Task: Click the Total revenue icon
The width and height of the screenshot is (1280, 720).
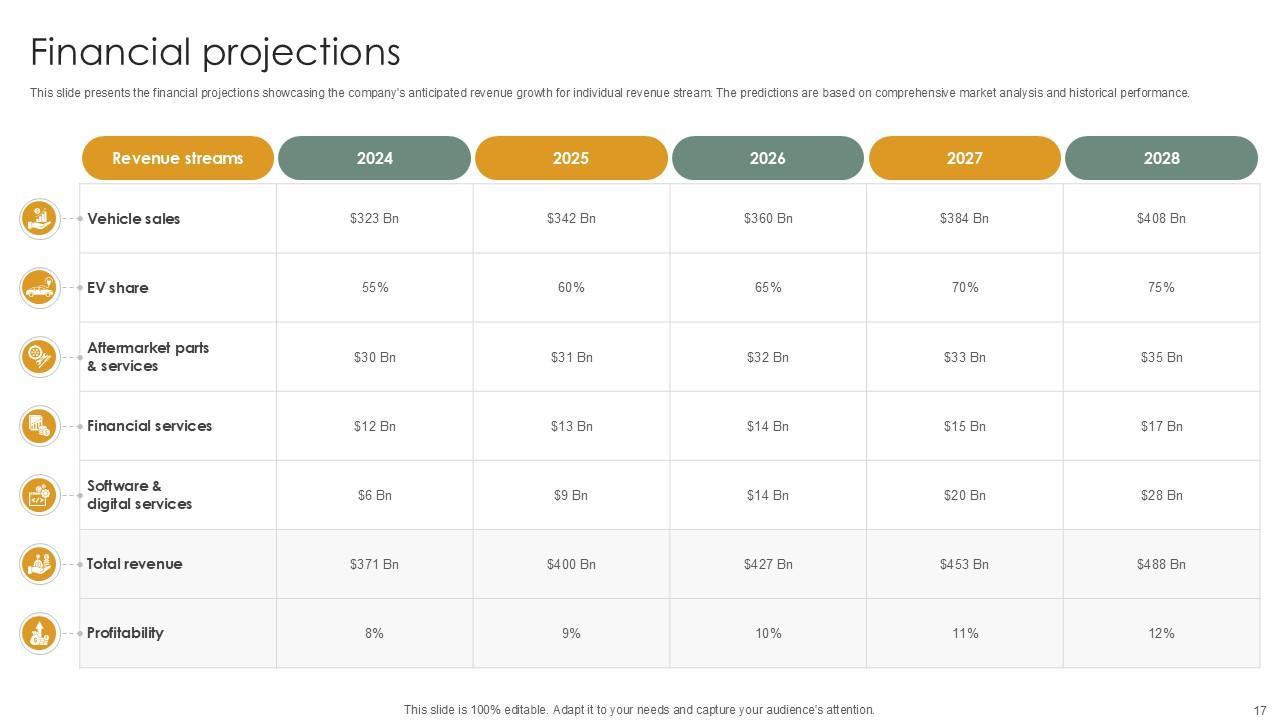Action: tap(39, 564)
